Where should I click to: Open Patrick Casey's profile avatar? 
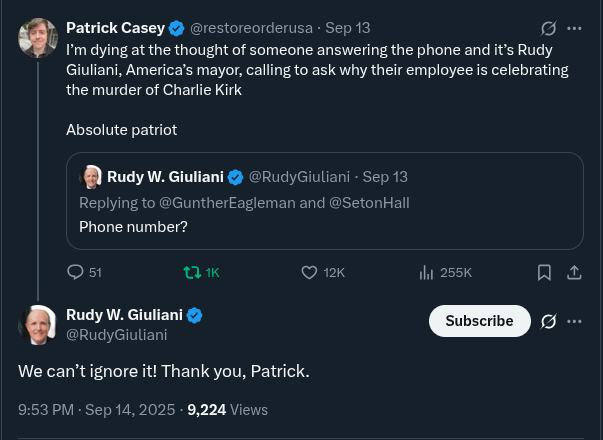point(38,38)
